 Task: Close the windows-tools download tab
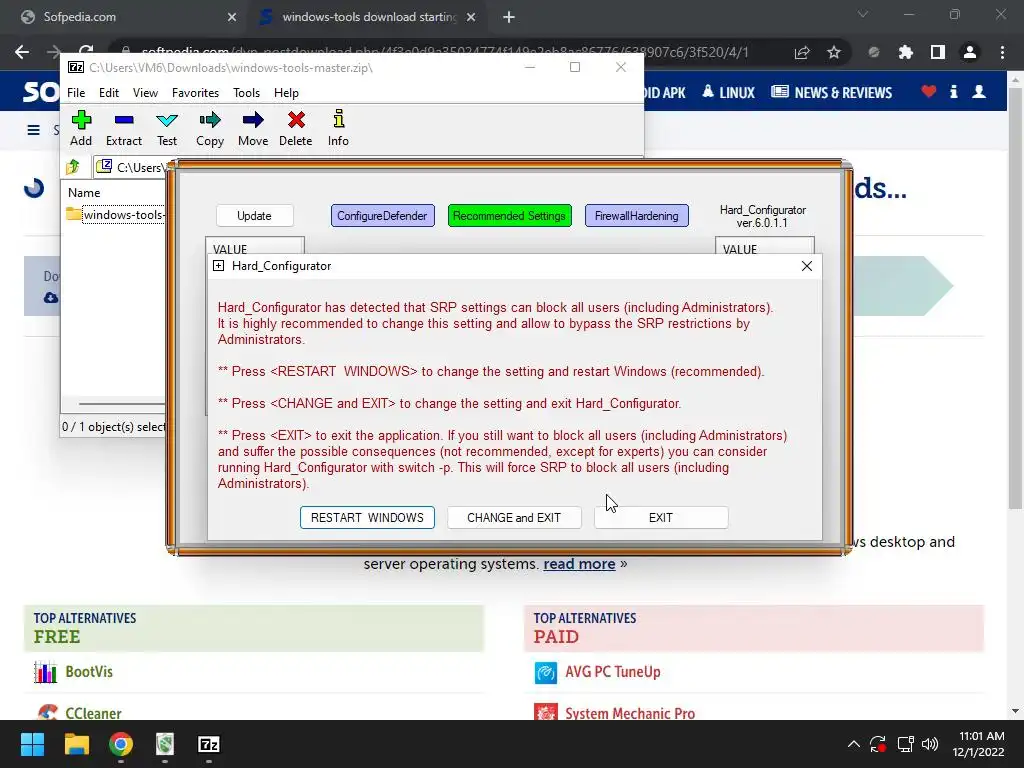(471, 17)
